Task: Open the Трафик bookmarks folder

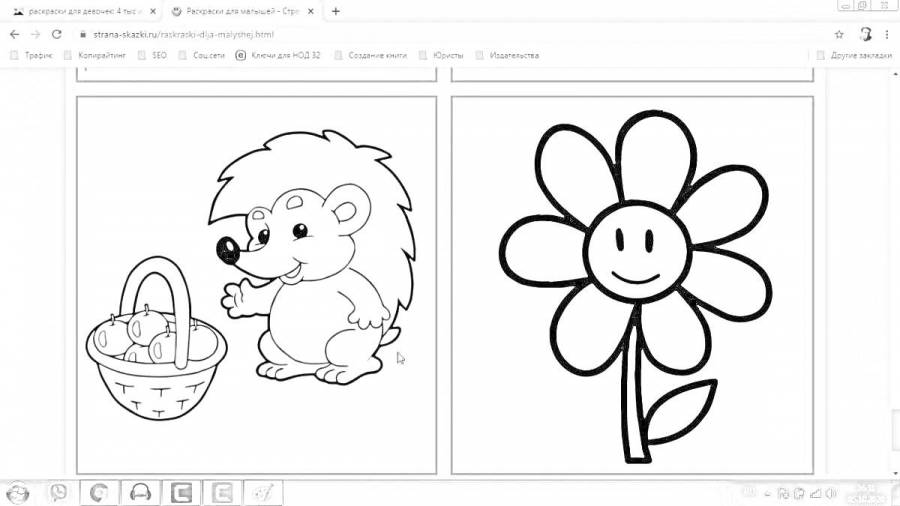Action: click(33, 55)
